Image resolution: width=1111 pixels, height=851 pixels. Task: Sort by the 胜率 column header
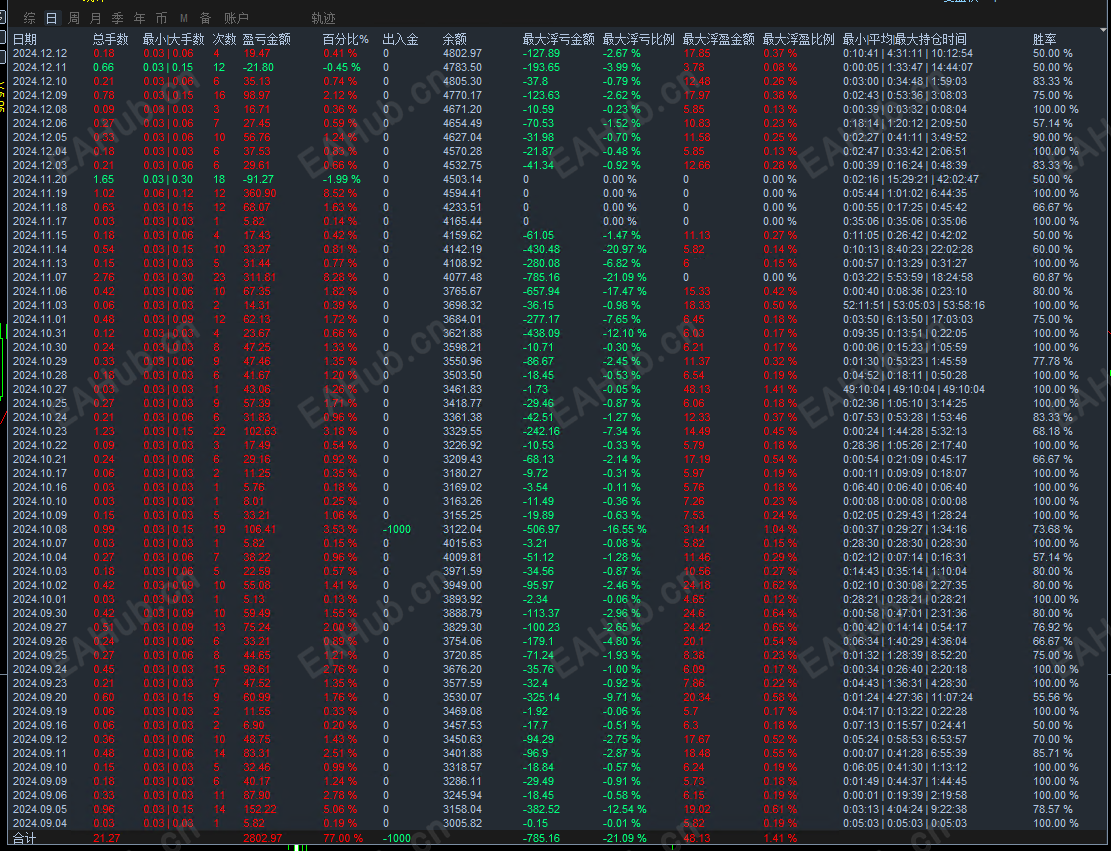1044,39
